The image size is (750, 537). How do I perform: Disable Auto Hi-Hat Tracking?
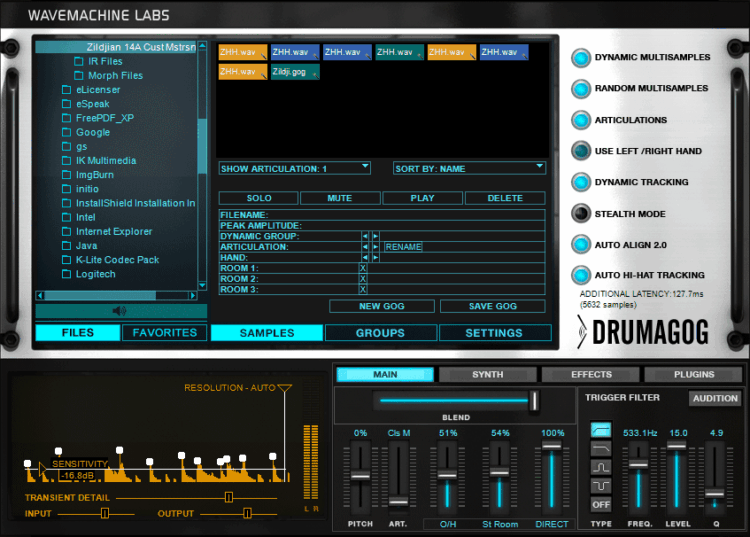tap(581, 275)
